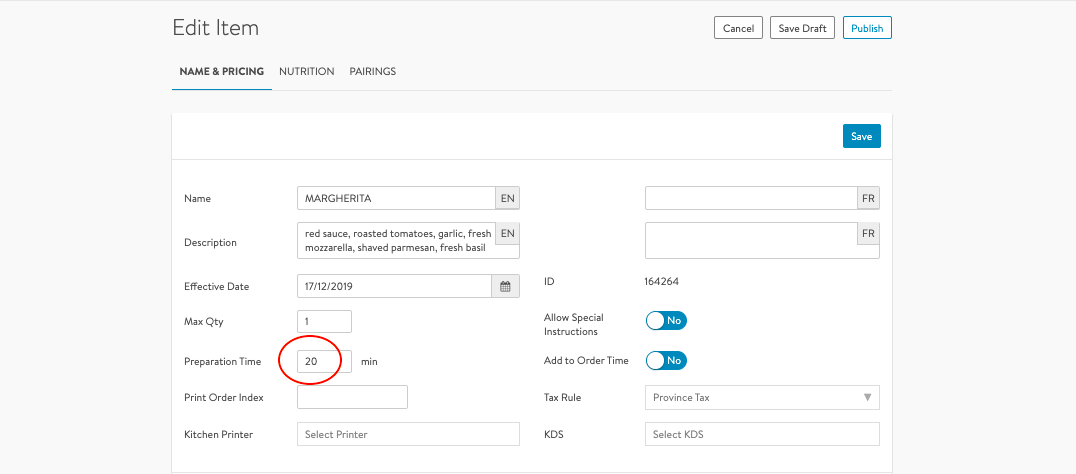The height and width of the screenshot is (474, 1076).
Task: Click the blue Save button
Action: tap(861, 136)
